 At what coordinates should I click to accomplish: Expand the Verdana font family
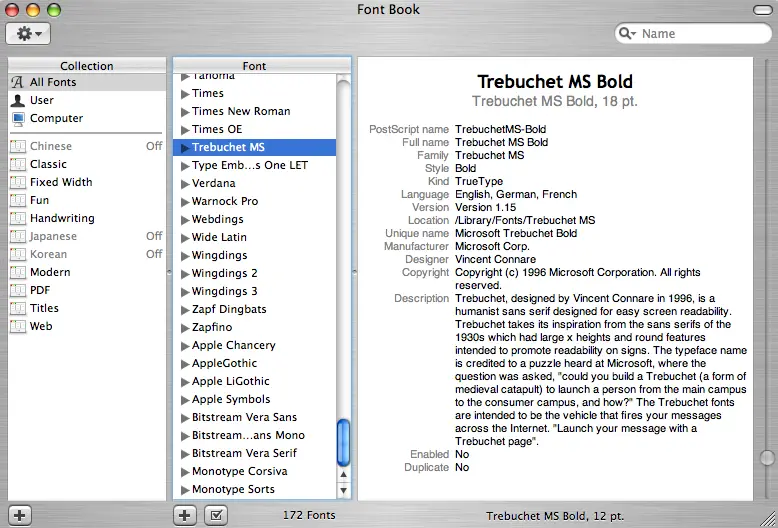point(185,184)
